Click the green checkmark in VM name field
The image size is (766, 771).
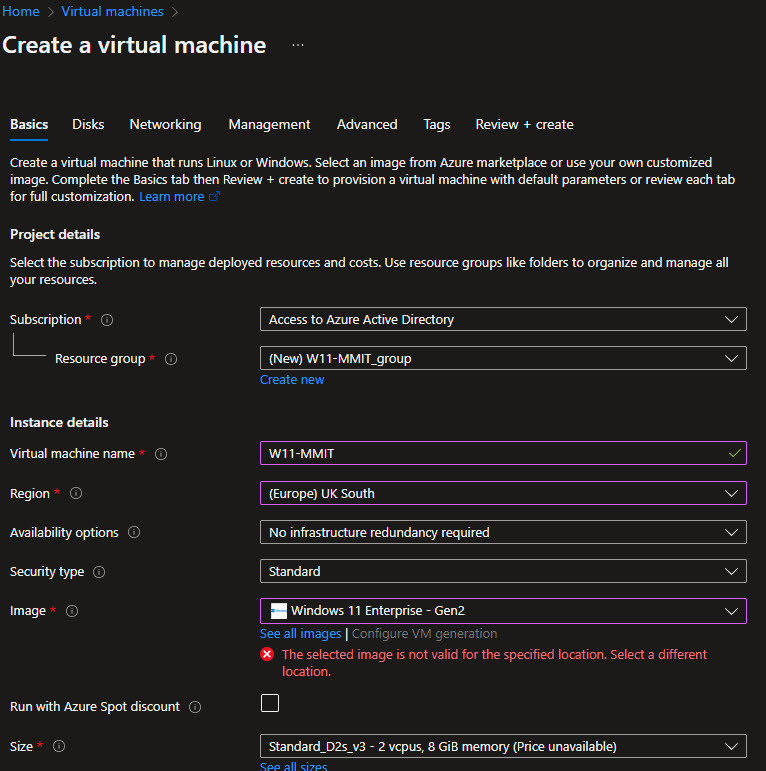tap(735, 453)
